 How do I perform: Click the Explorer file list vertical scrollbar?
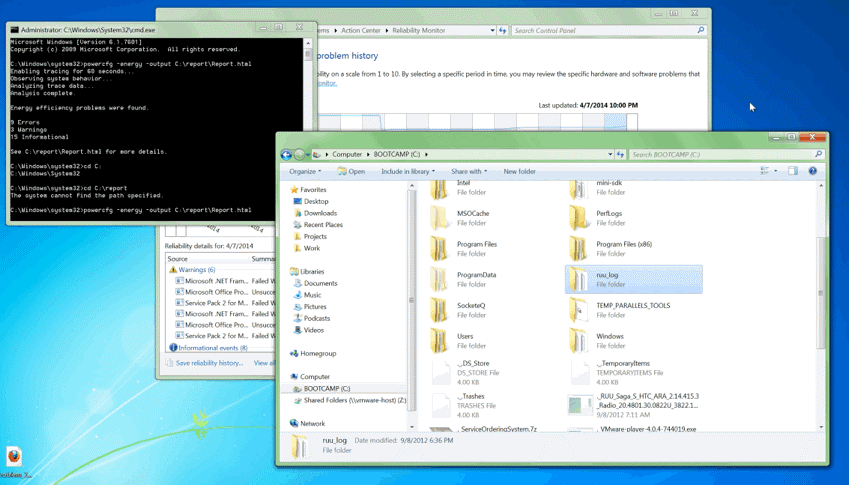[821, 292]
